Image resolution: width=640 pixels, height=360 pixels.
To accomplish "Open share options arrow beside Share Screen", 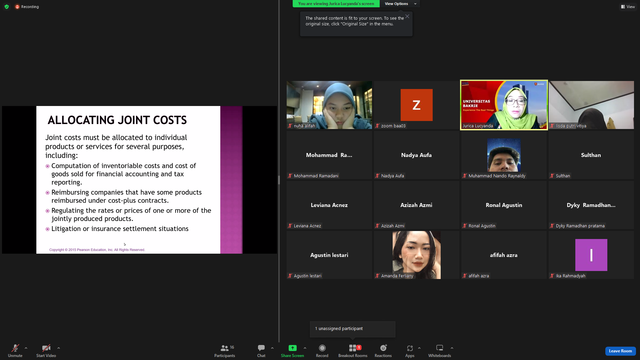I will pos(305,348).
